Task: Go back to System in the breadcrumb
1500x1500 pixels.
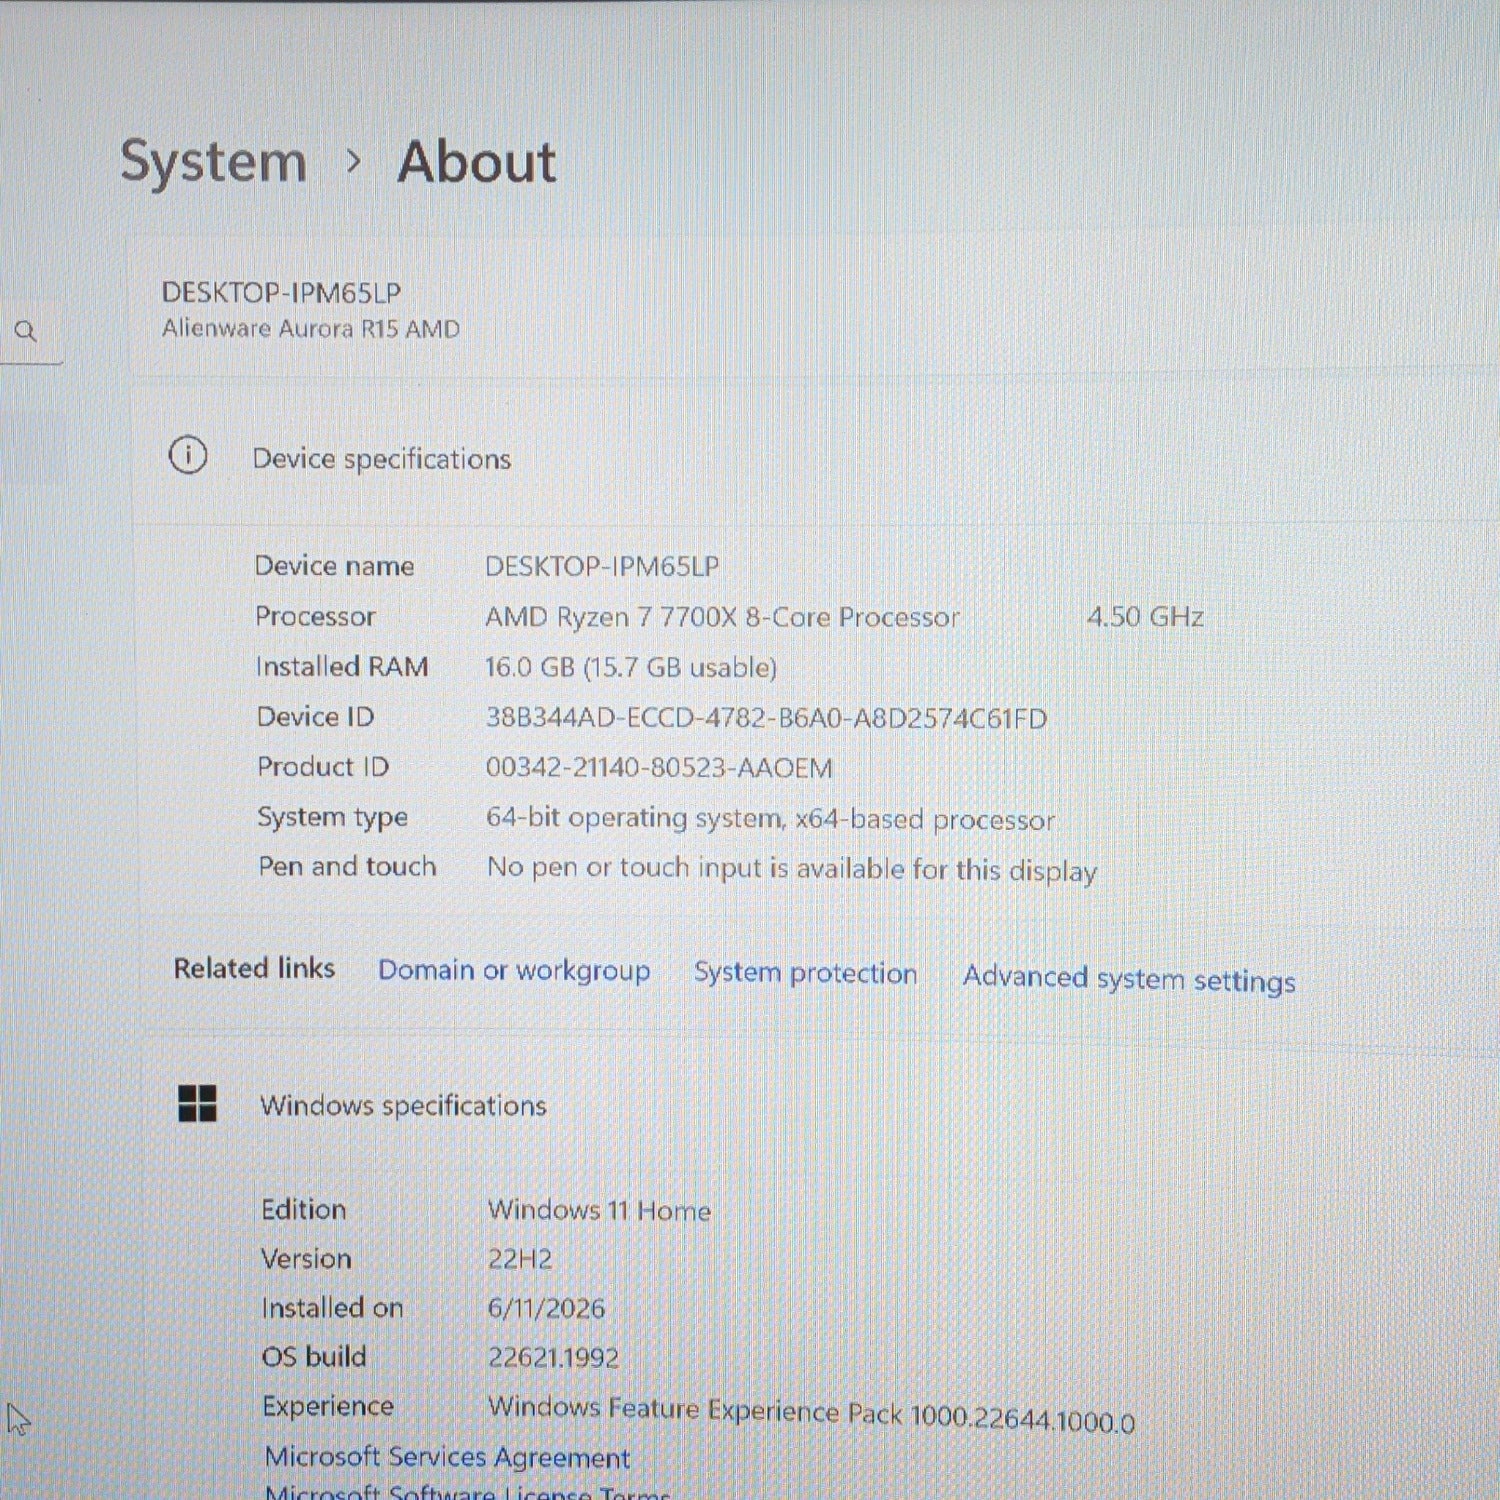Action: [x=213, y=162]
